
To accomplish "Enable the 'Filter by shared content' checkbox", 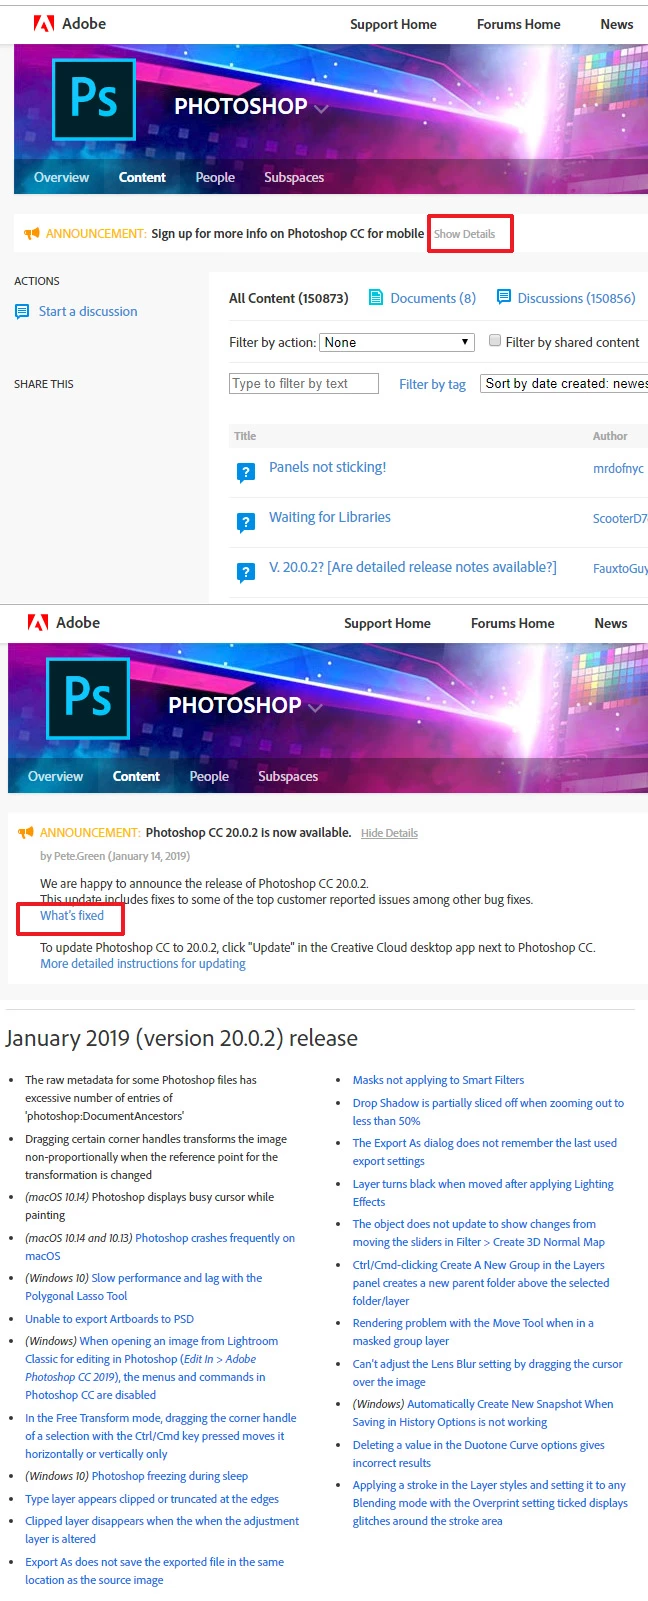I will point(495,341).
